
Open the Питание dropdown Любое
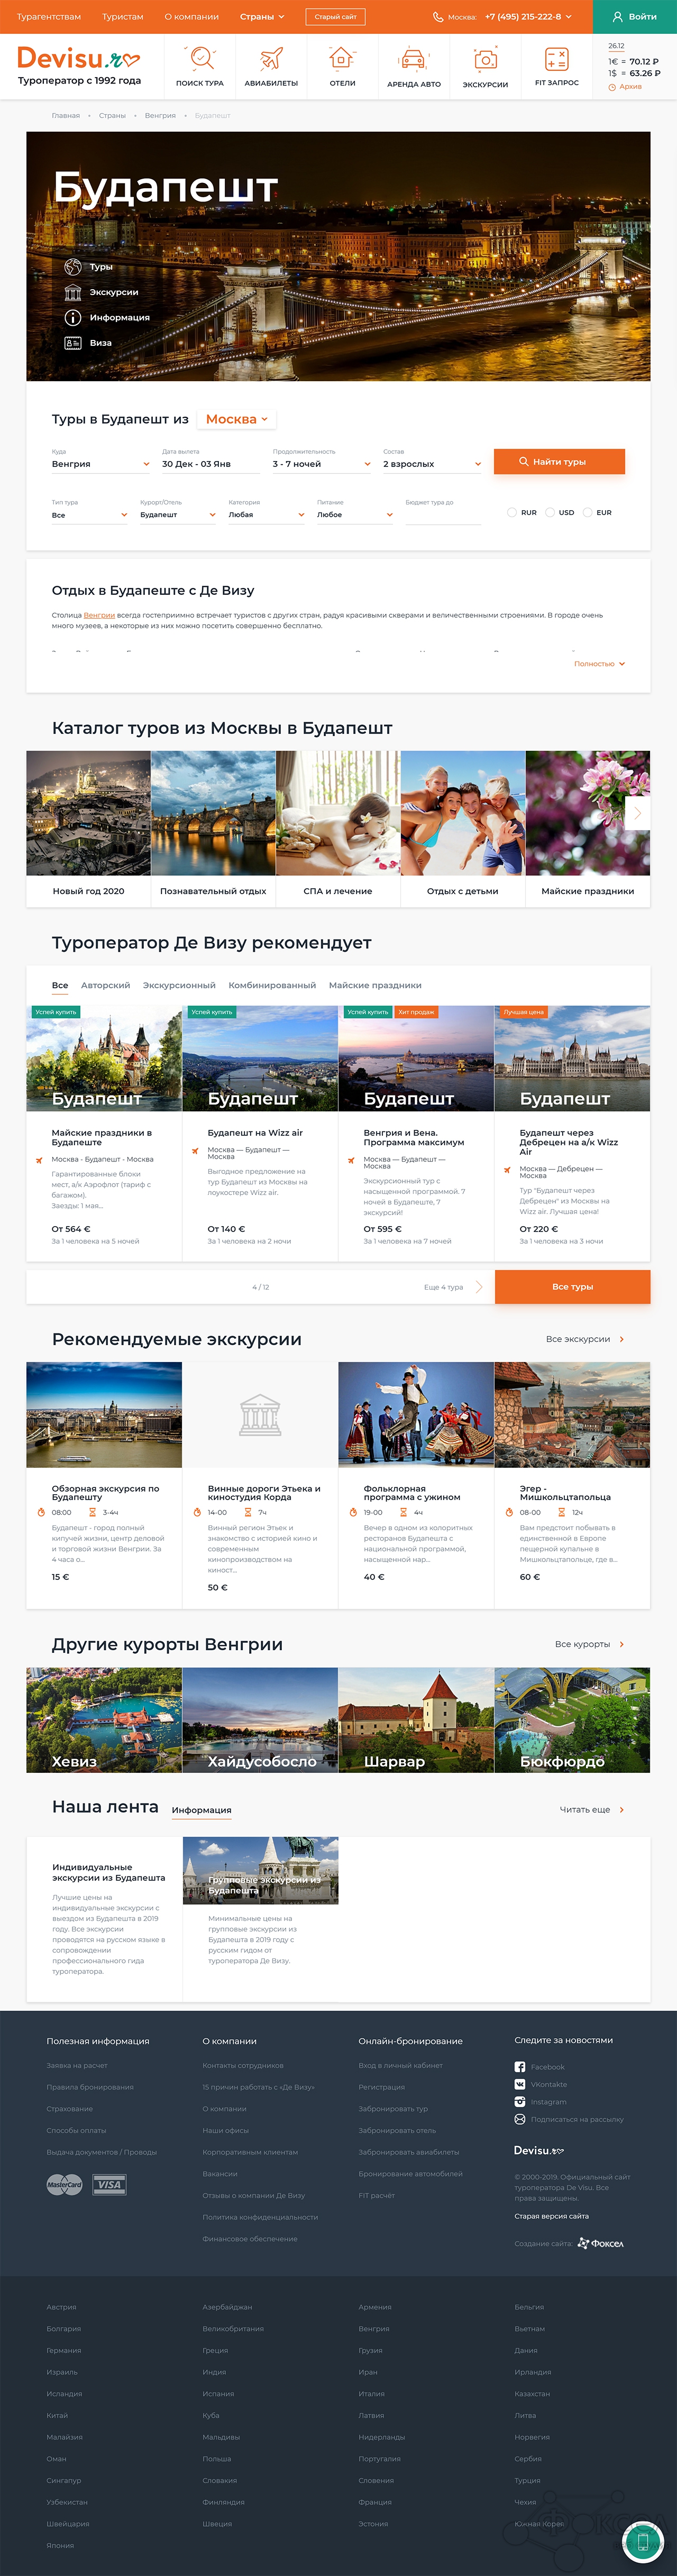tap(355, 515)
